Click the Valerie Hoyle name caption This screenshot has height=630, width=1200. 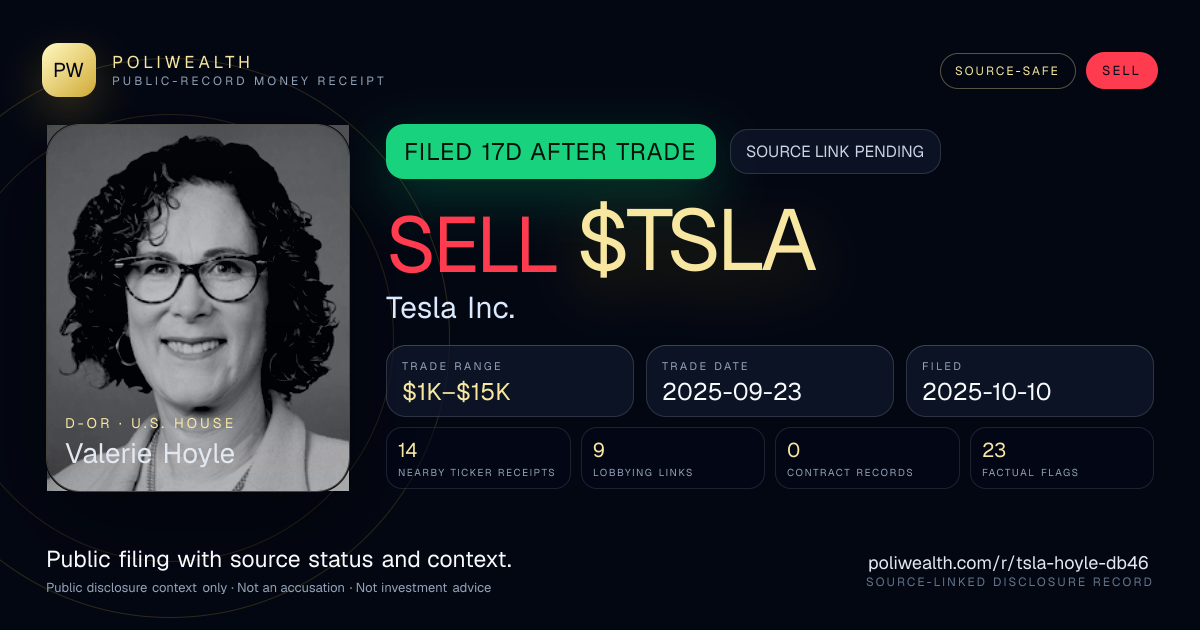(x=150, y=453)
